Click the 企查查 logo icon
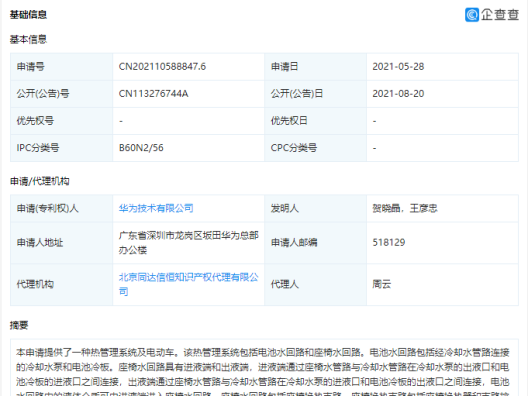The height and width of the screenshot is (396, 528). pos(472,15)
